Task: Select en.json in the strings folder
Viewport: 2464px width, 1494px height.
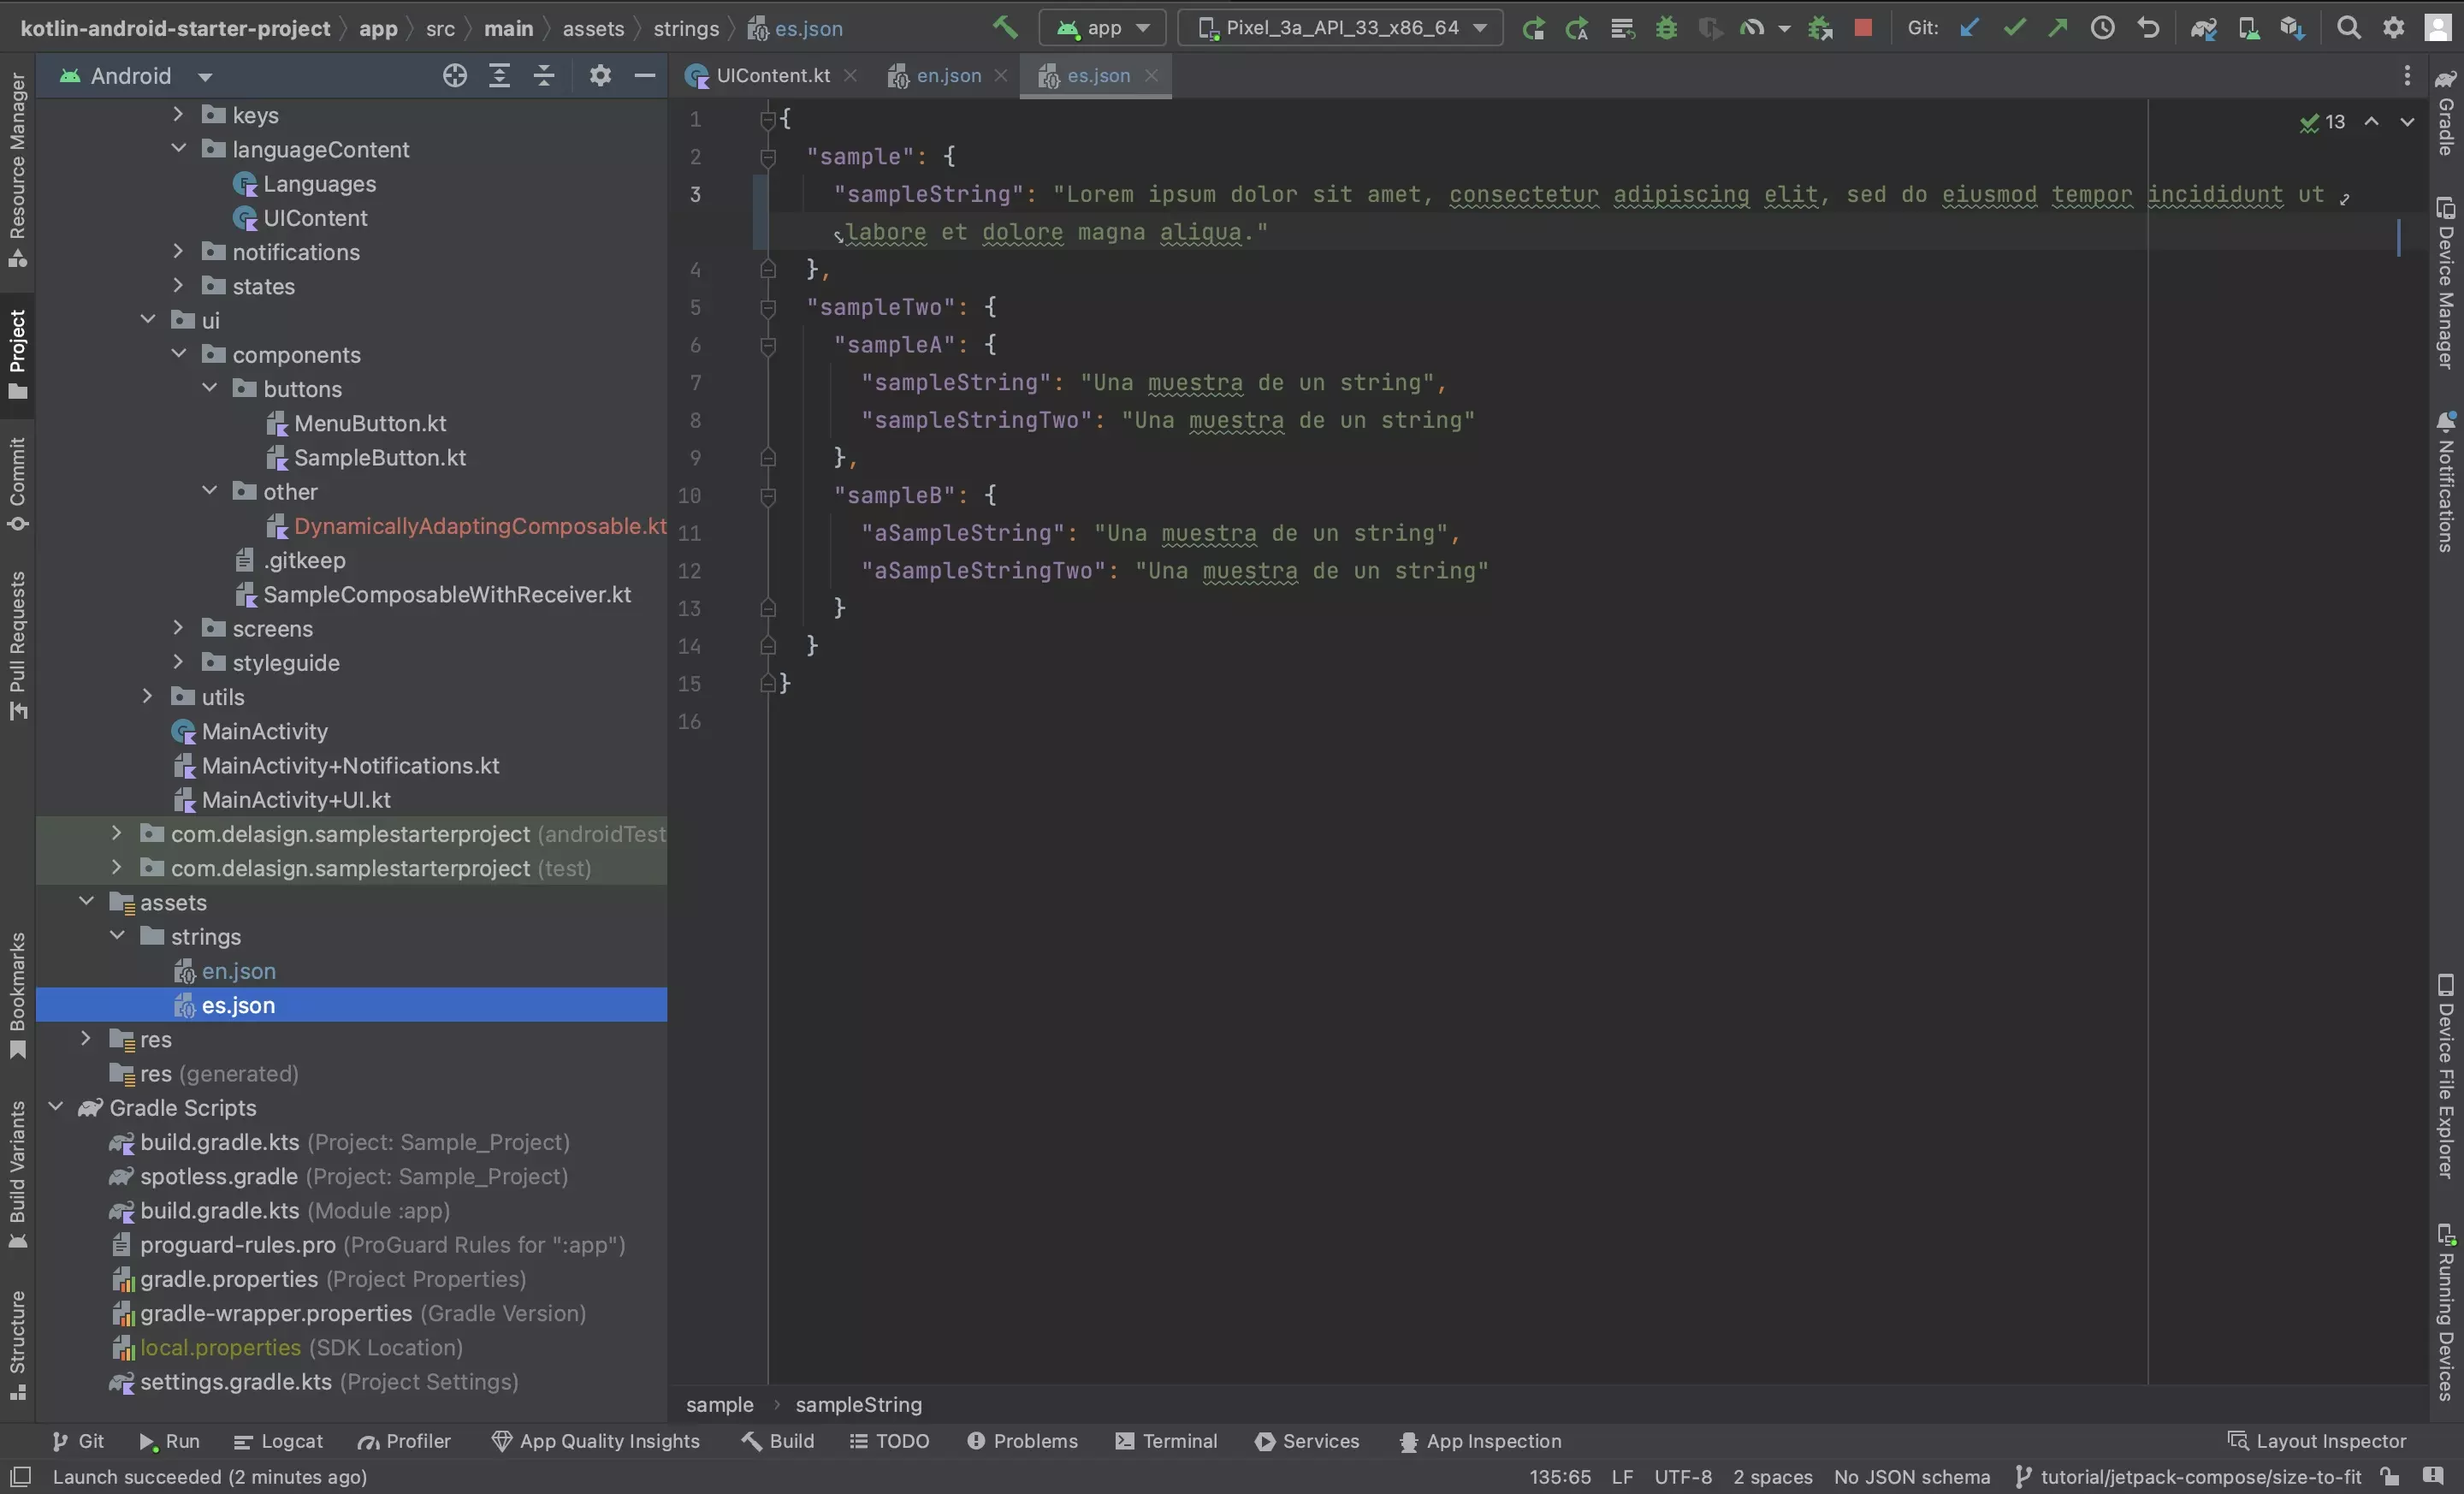Action: click(x=238, y=971)
